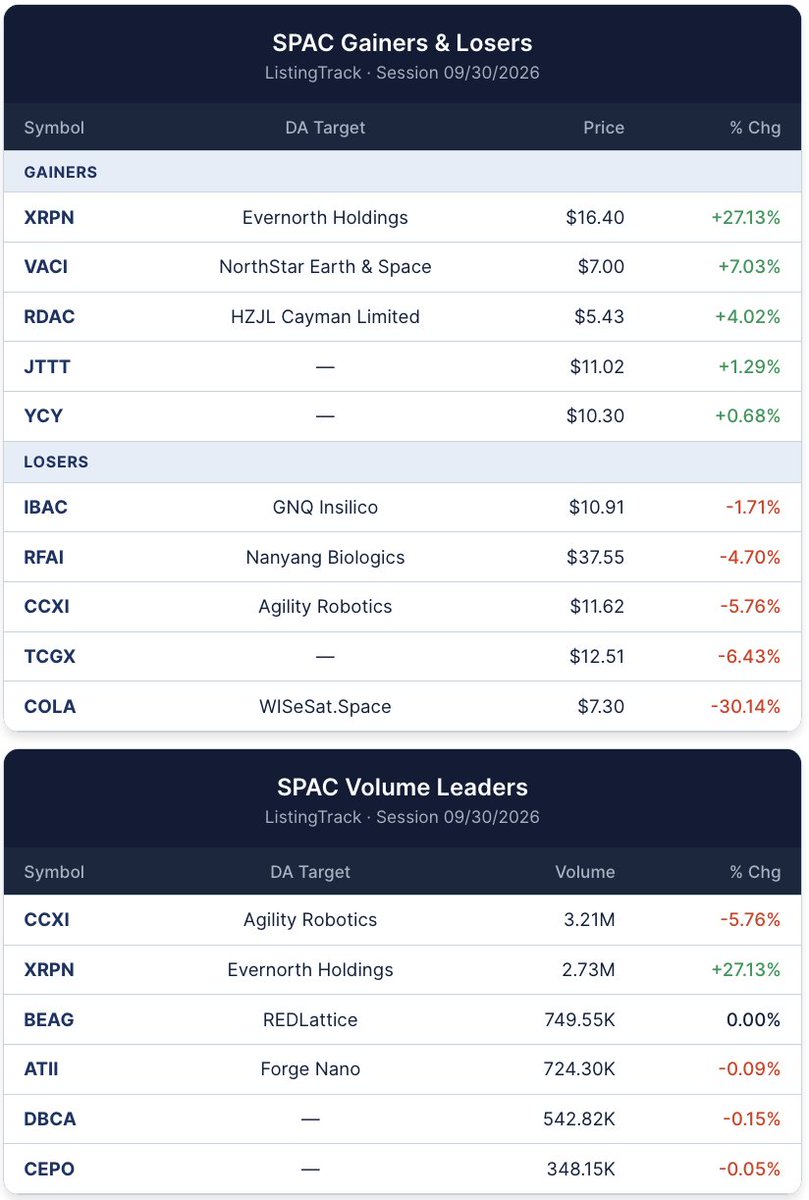This screenshot has height=1200, width=809.
Task: Open IBAC in the Losers section
Action: pos(46,507)
